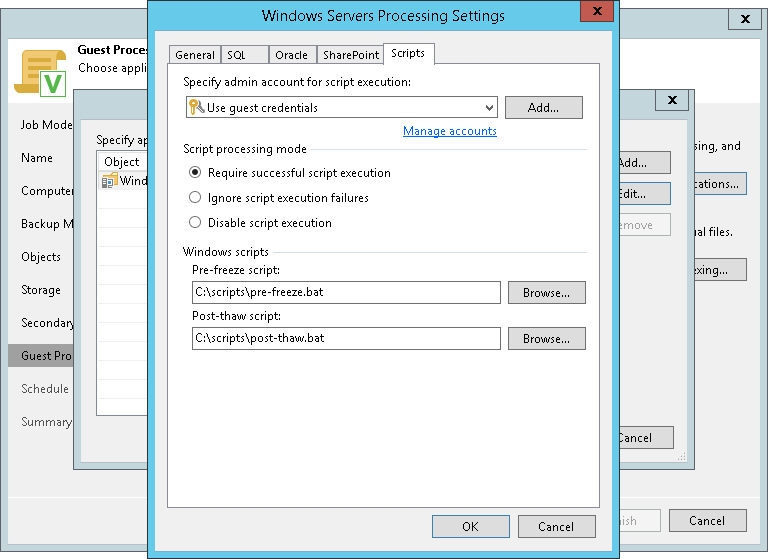Open the Secondary wizard step
This screenshot has height=559, width=768.
click(x=47, y=323)
